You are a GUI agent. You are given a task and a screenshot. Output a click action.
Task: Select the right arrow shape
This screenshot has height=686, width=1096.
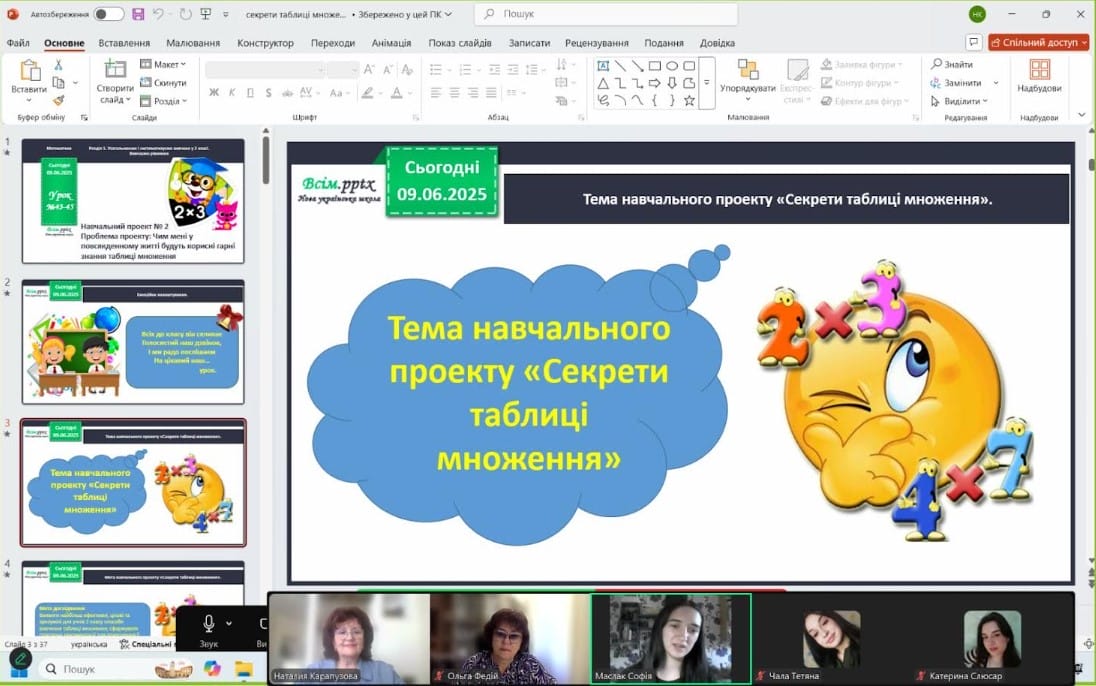point(655,83)
